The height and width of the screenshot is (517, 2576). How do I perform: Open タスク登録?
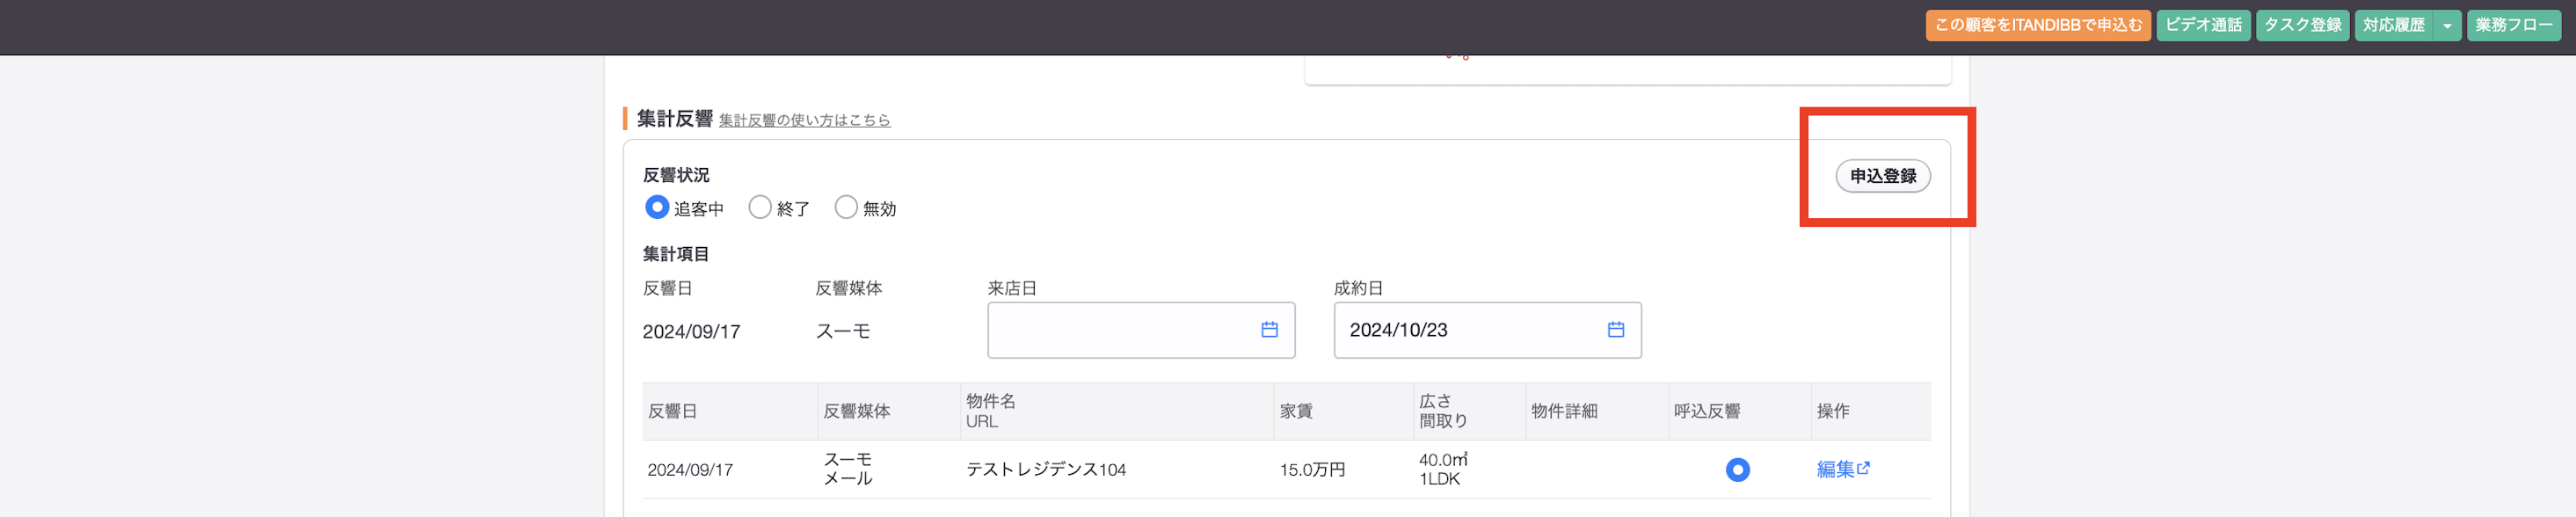point(2301,25)
